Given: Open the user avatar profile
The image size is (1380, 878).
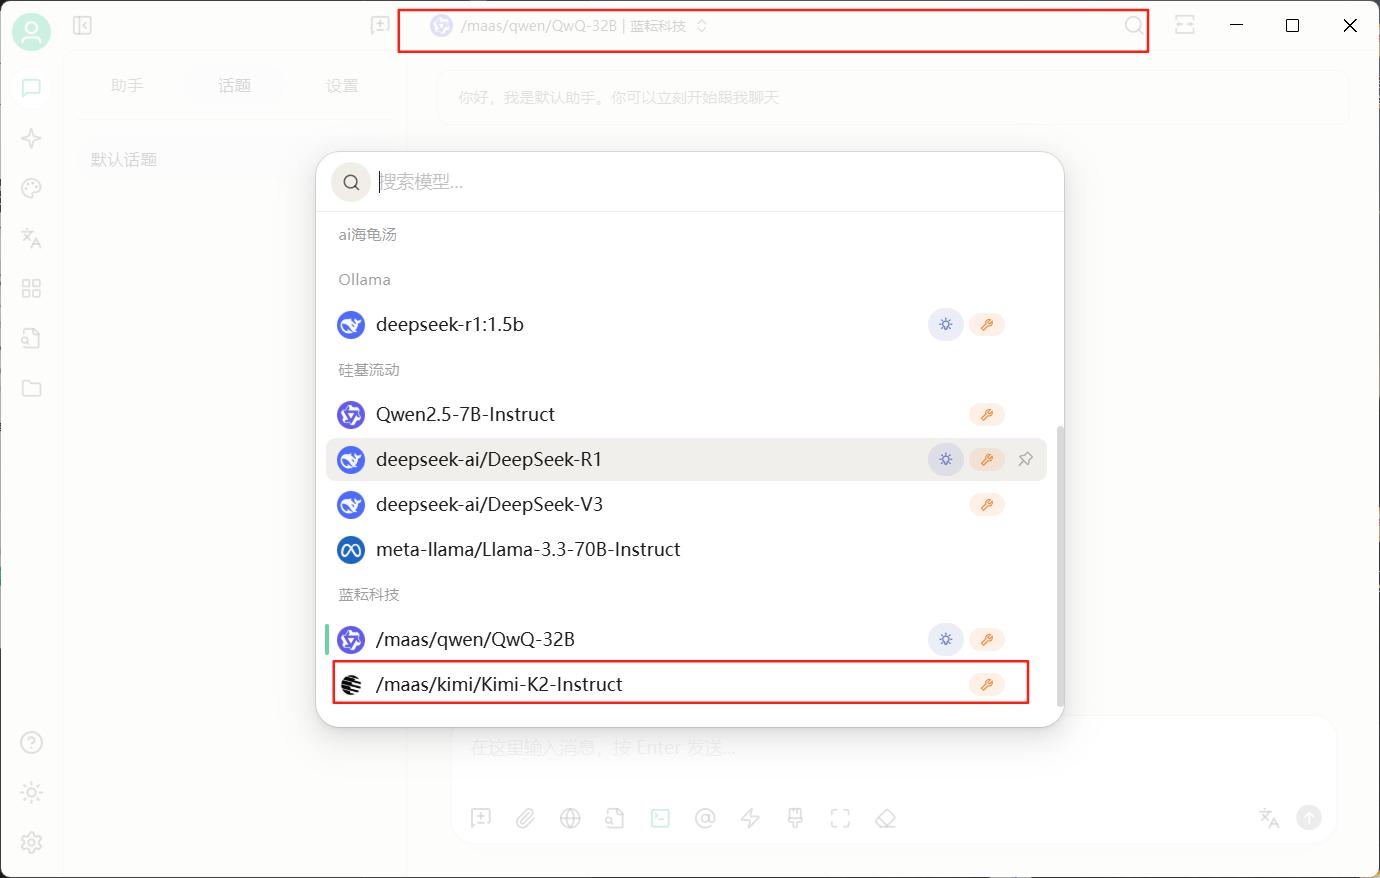Looking at the screenshot, I should click(31, 33).
